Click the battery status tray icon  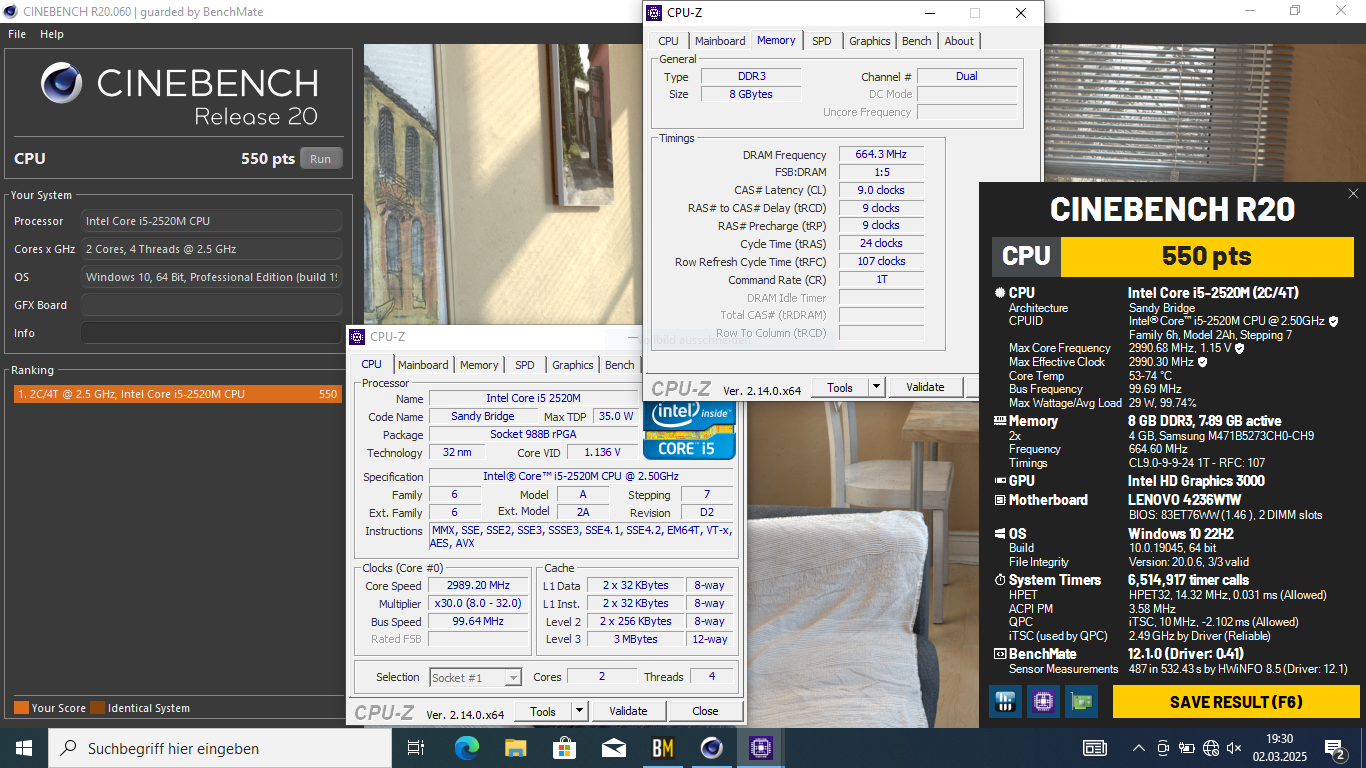pos(1187,748)
